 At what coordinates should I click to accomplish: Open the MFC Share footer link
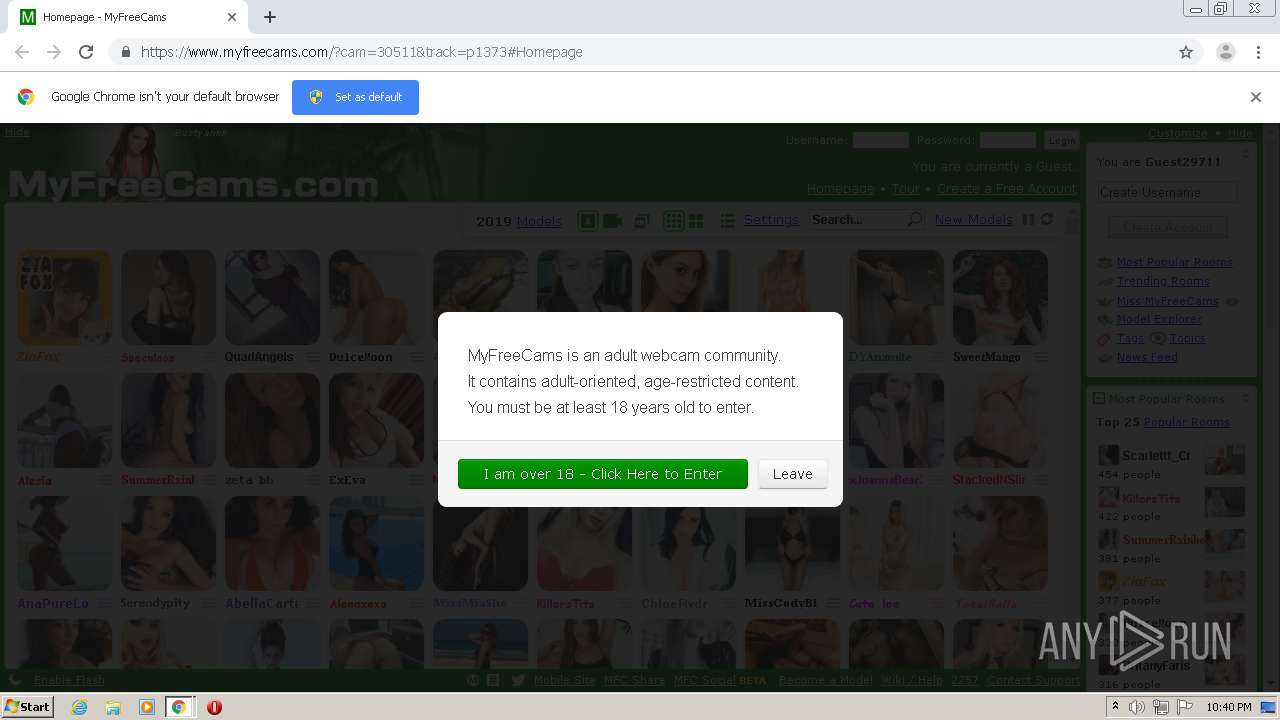tap(634, 680)
